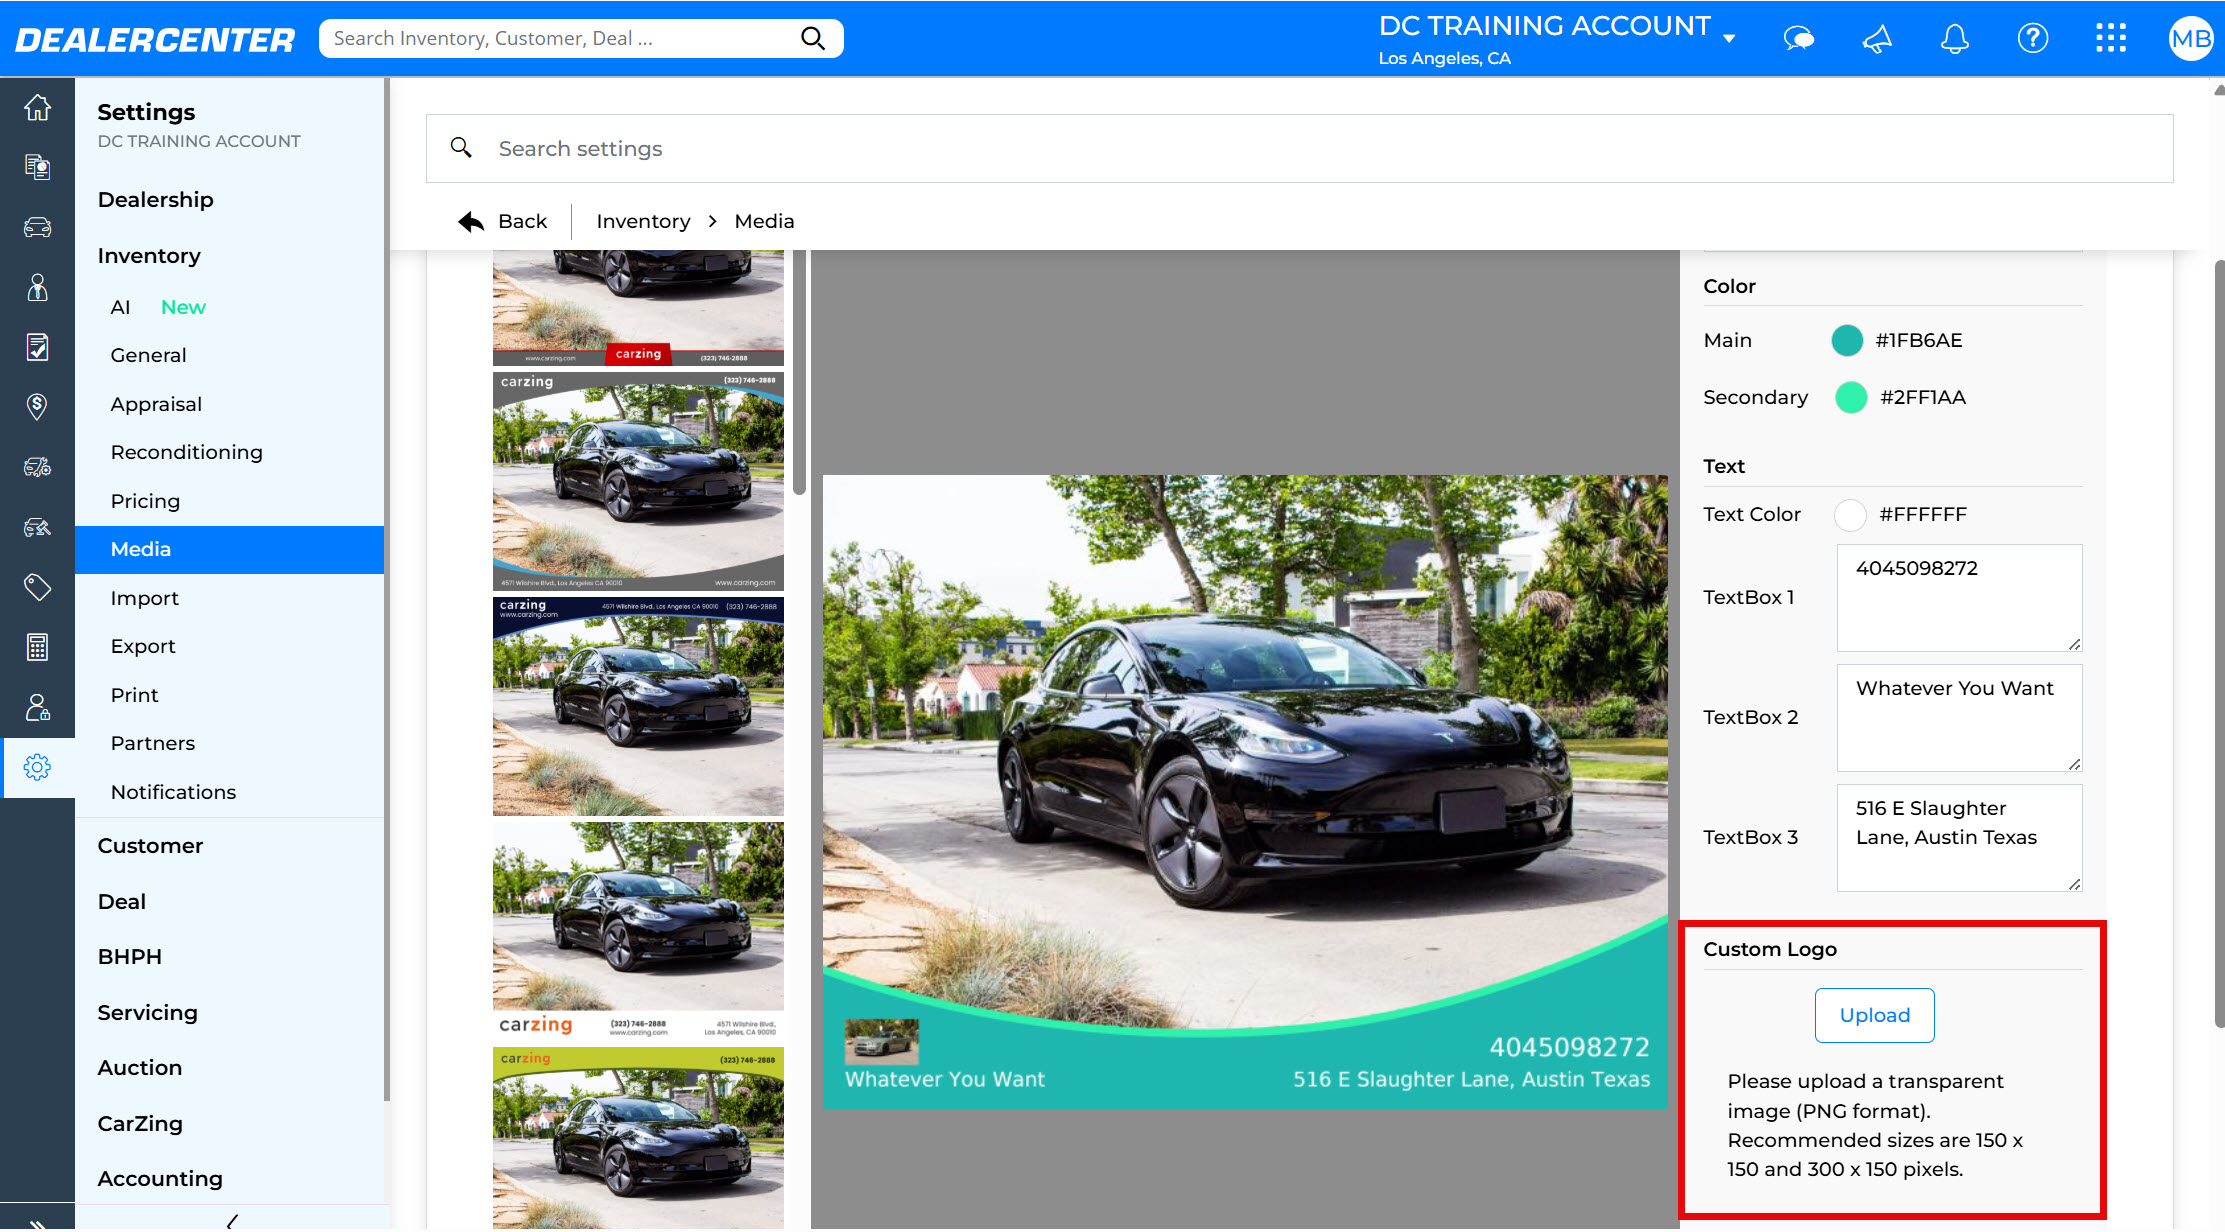
Task: Click the MB profile avatar
Action: tap(2191, 38)
